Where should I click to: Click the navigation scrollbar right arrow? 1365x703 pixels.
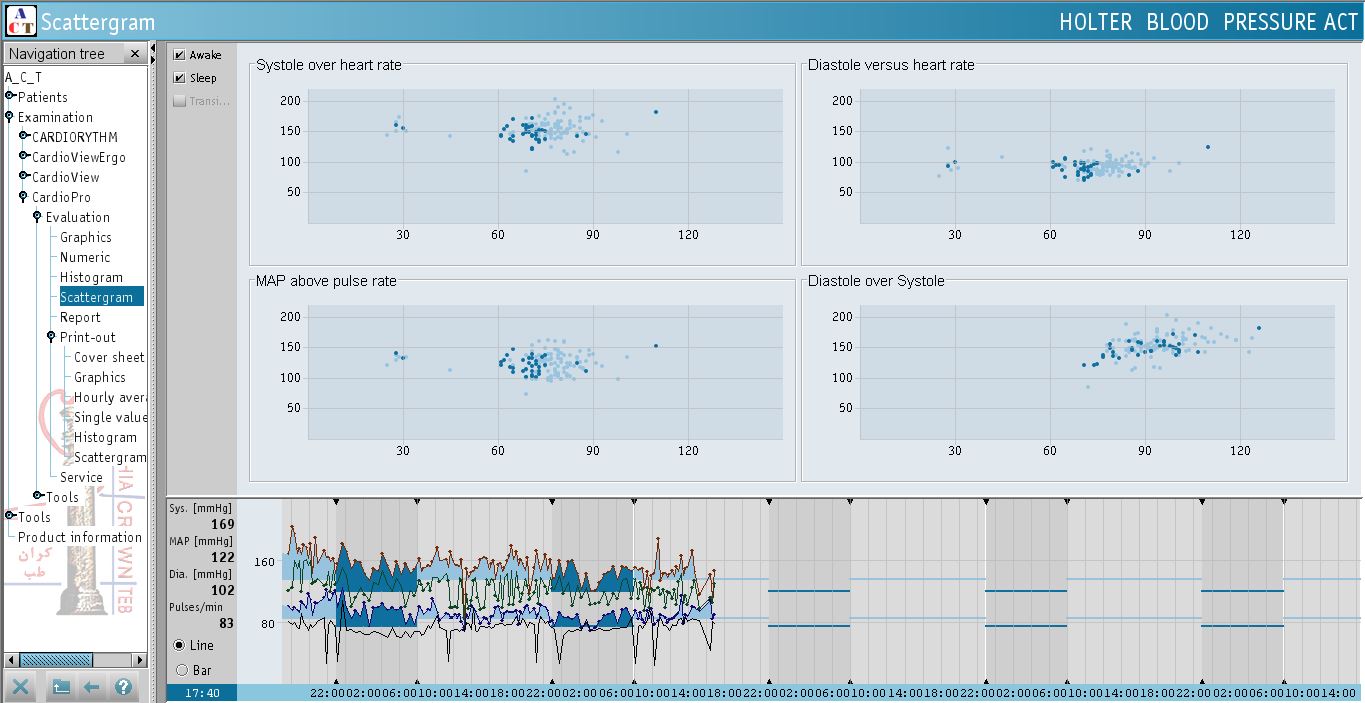(x=139, y=660)
